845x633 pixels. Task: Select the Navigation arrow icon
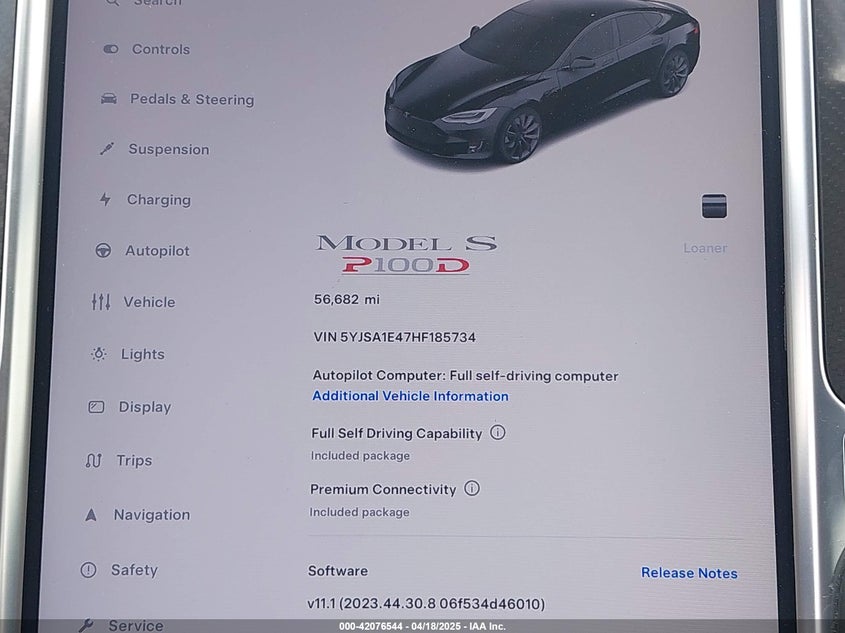(91, 515)
